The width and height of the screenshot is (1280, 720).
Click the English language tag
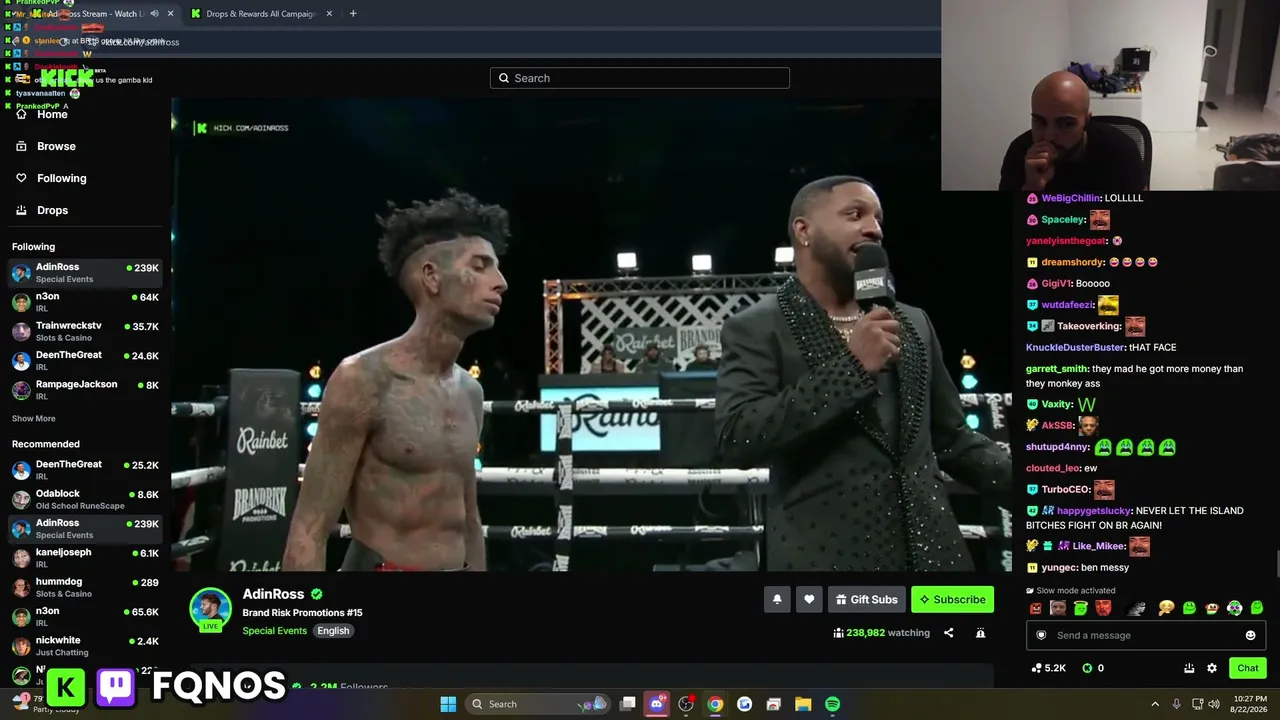click(333, 631)
